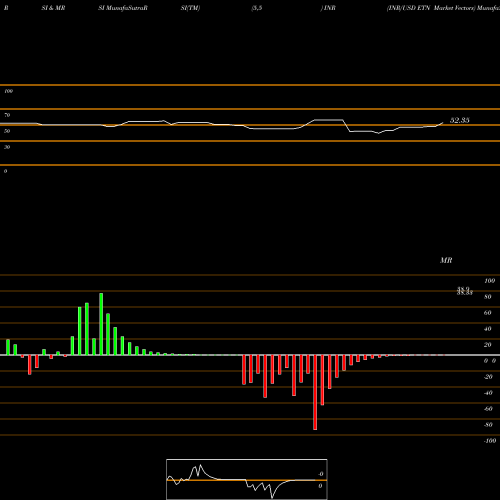Click the MR axis label -40
Image resolution: width=500 pixels, height=500 pixels.
pyautogui.click(x=488, y=393)
